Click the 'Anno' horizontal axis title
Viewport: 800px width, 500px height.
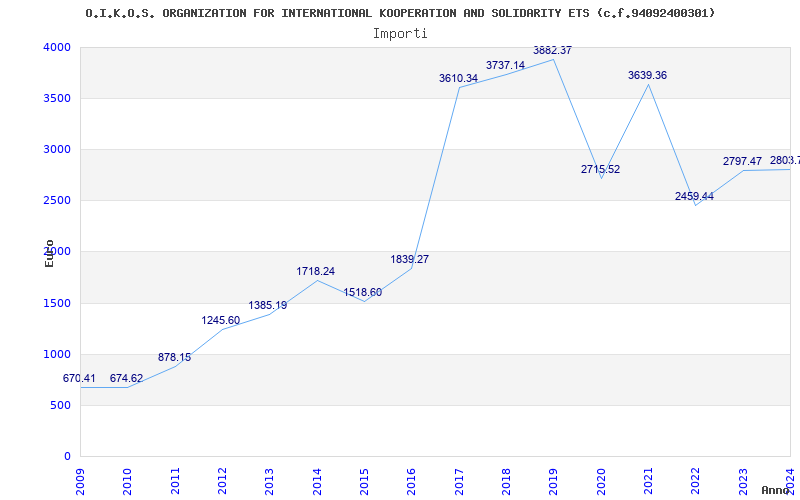(776, 490)
